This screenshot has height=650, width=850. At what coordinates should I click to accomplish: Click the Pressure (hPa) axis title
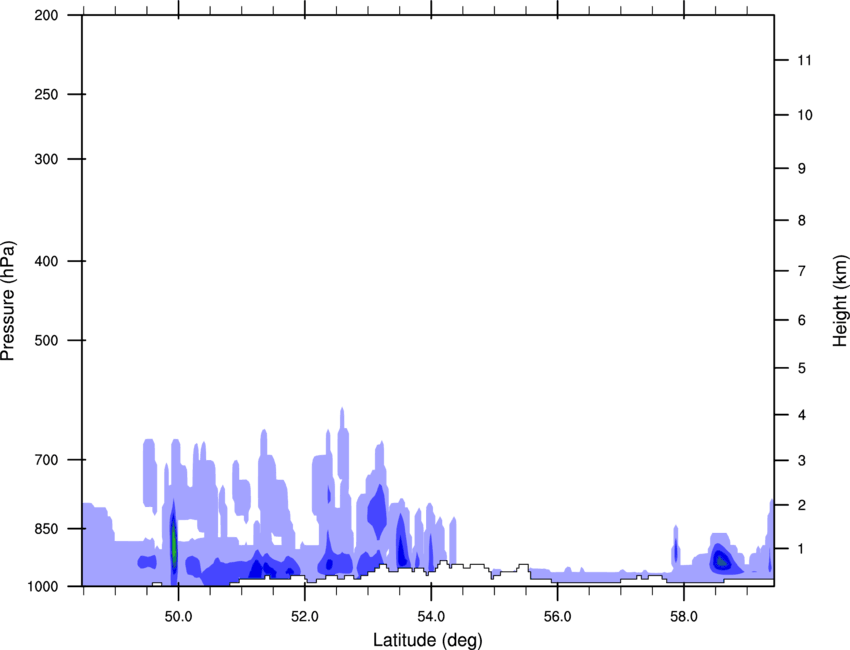click(x=8, y=301)
